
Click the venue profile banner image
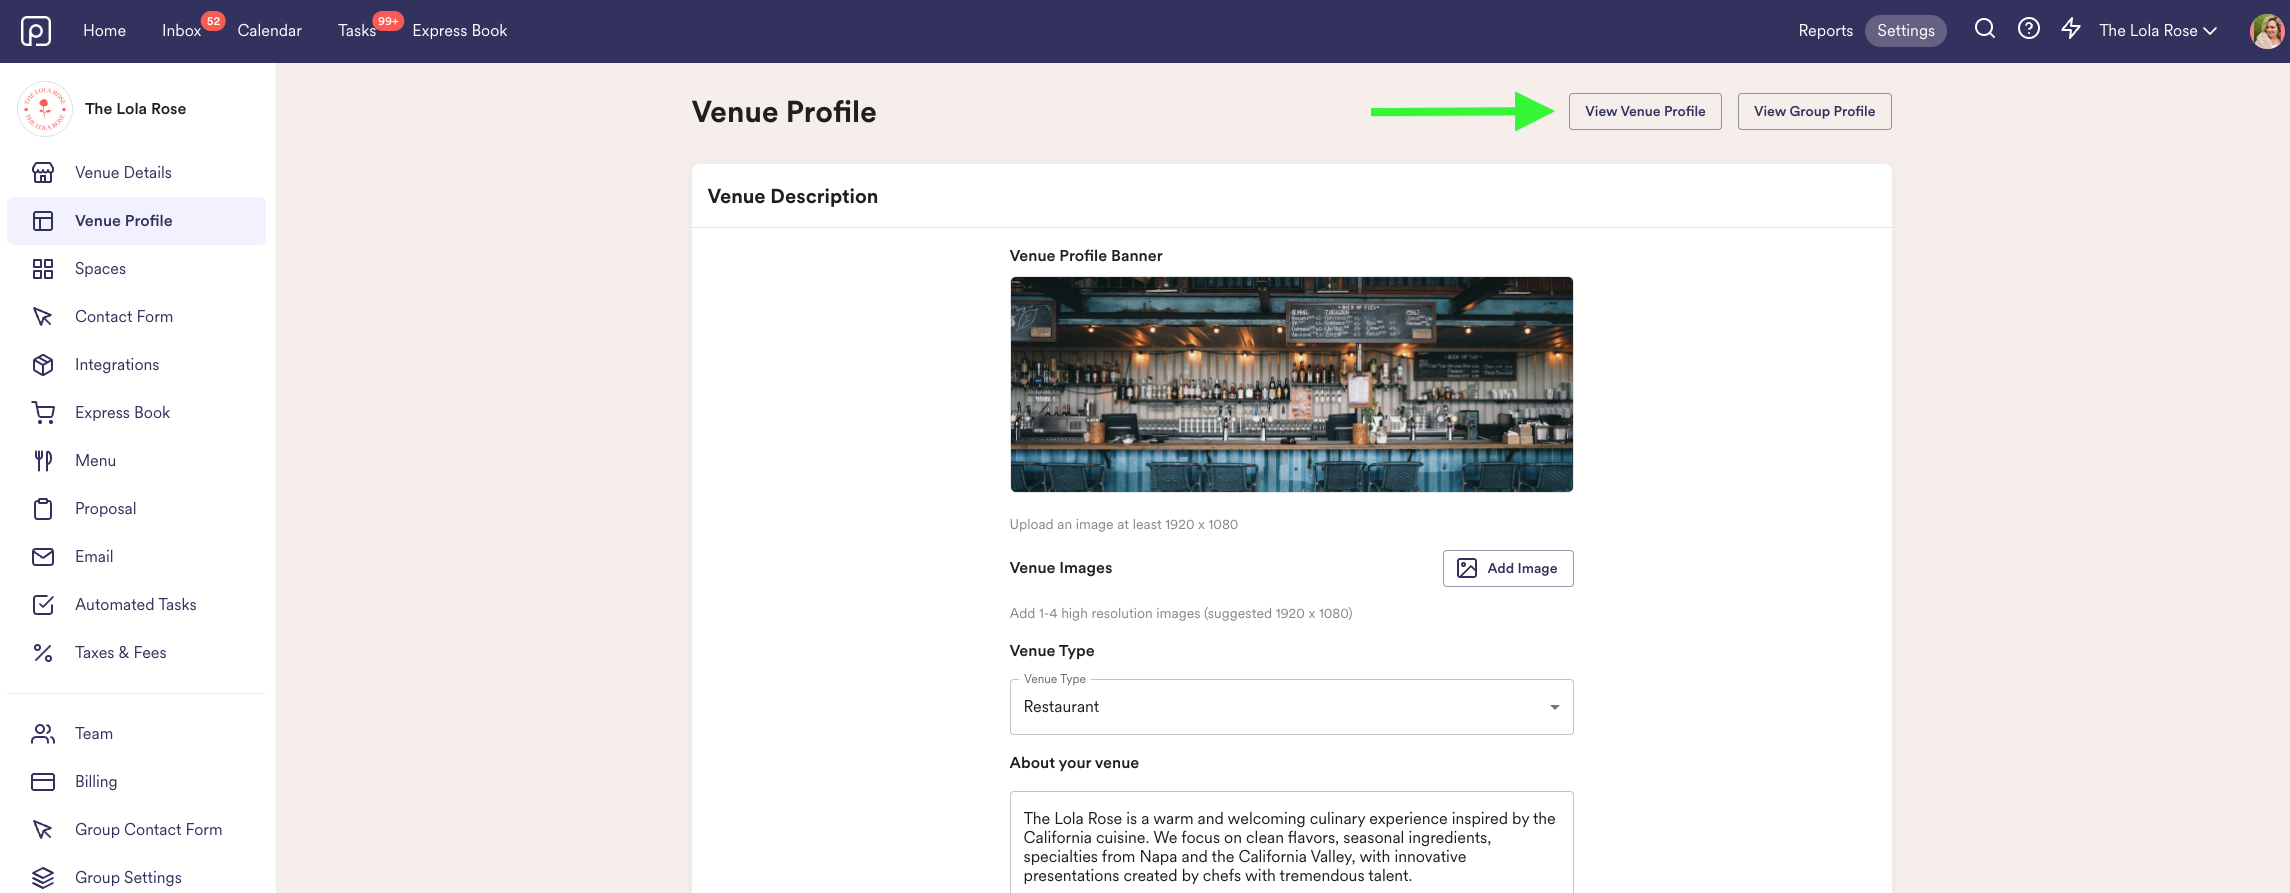pyautogui.click(x=1291, y=385)
